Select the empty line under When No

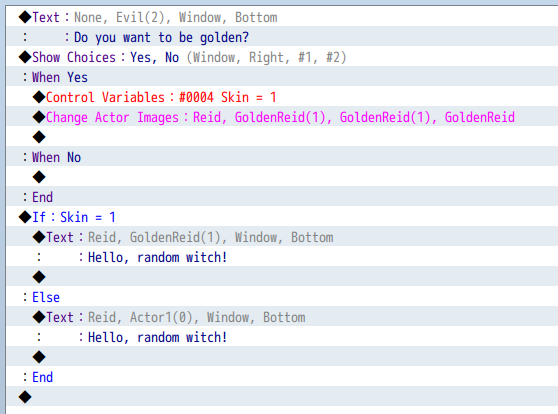(282, 177)
